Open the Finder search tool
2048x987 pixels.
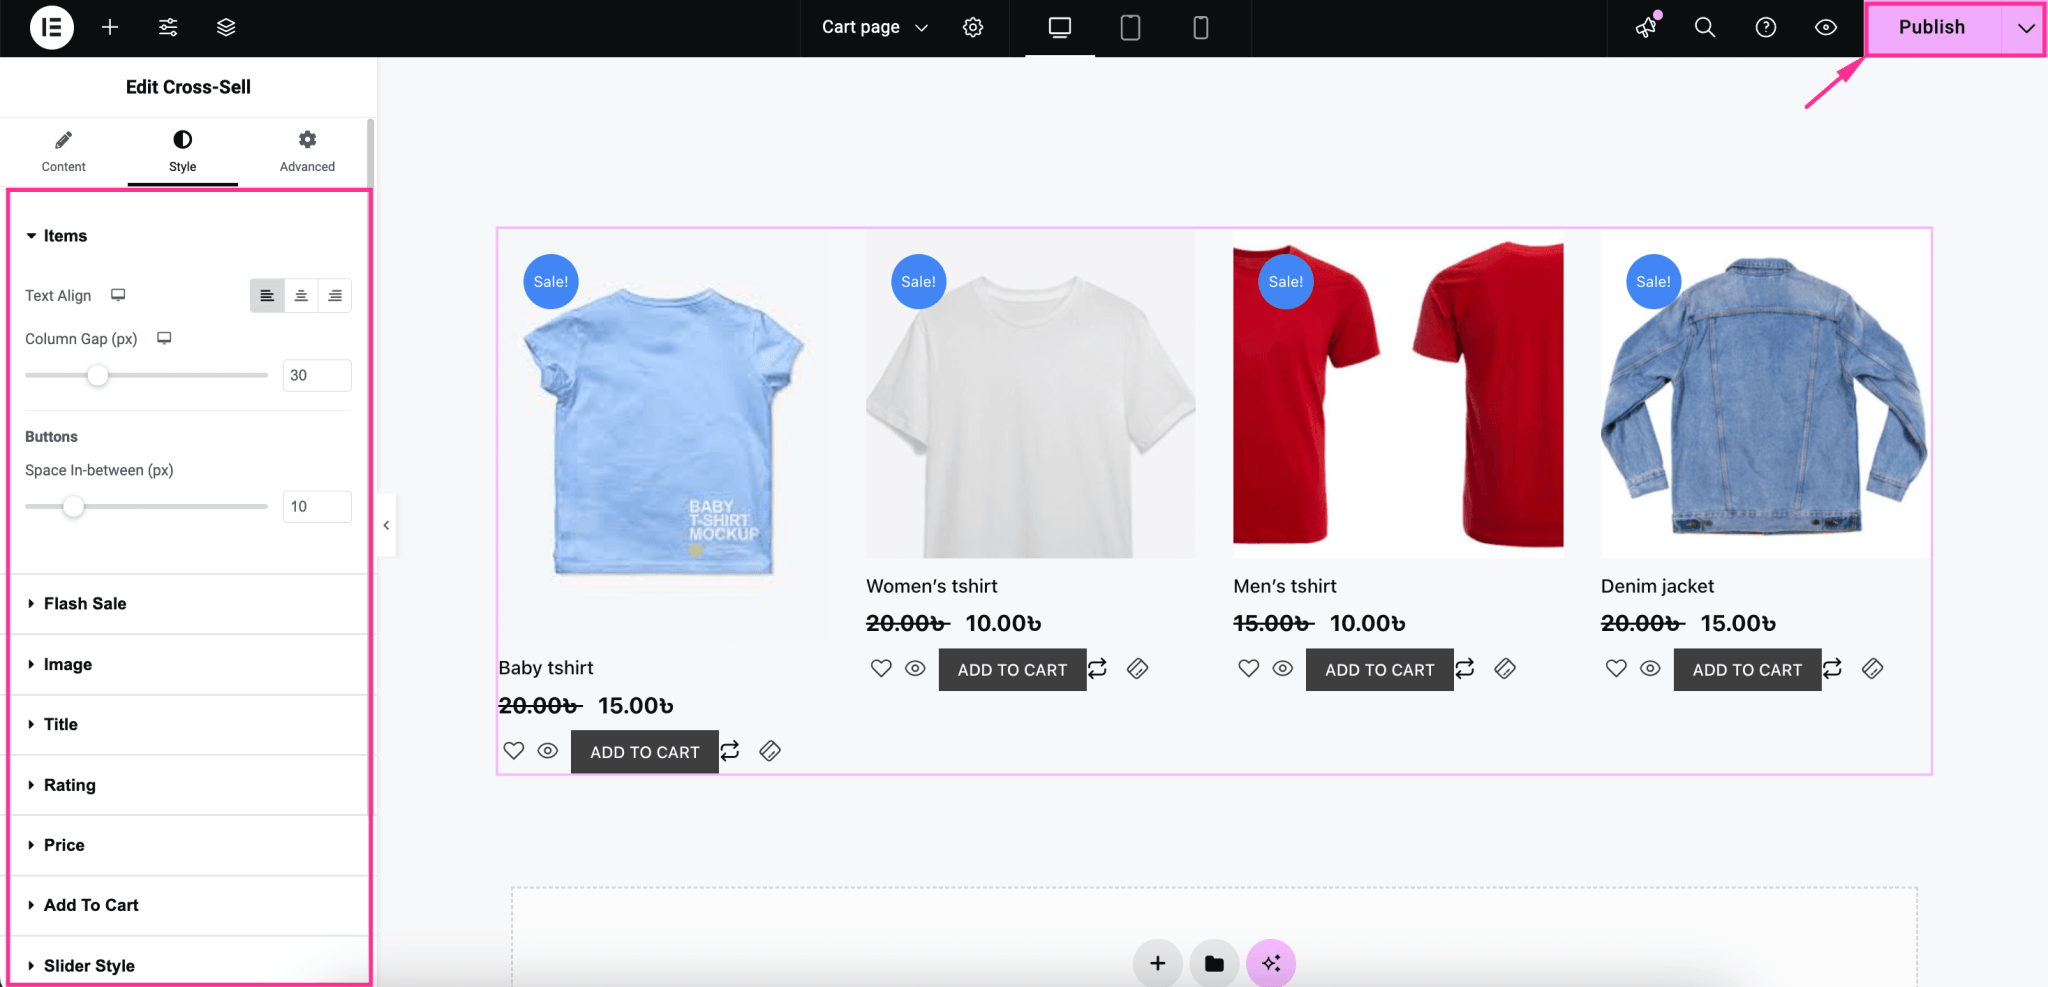(x=1705, y=27)
